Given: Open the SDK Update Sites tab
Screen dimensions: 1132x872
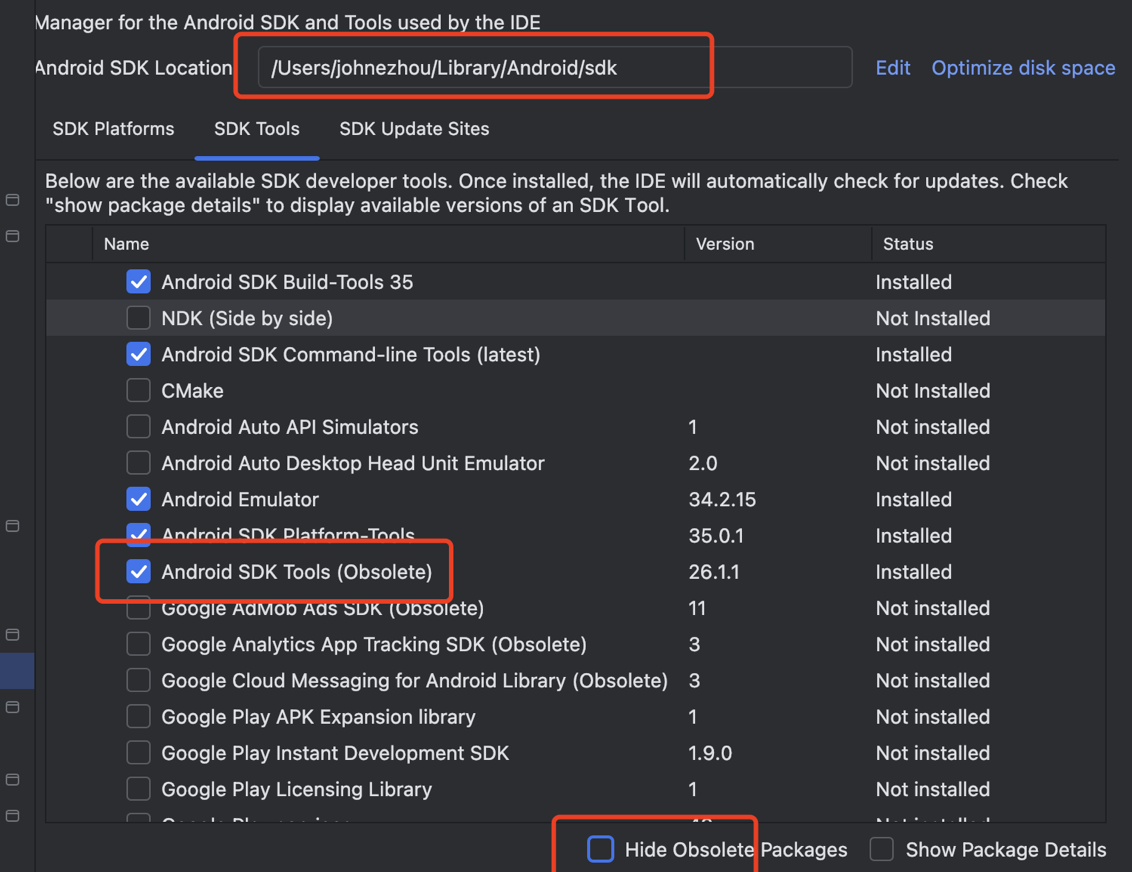Looking at the screenshot, I should coord(414,128).
